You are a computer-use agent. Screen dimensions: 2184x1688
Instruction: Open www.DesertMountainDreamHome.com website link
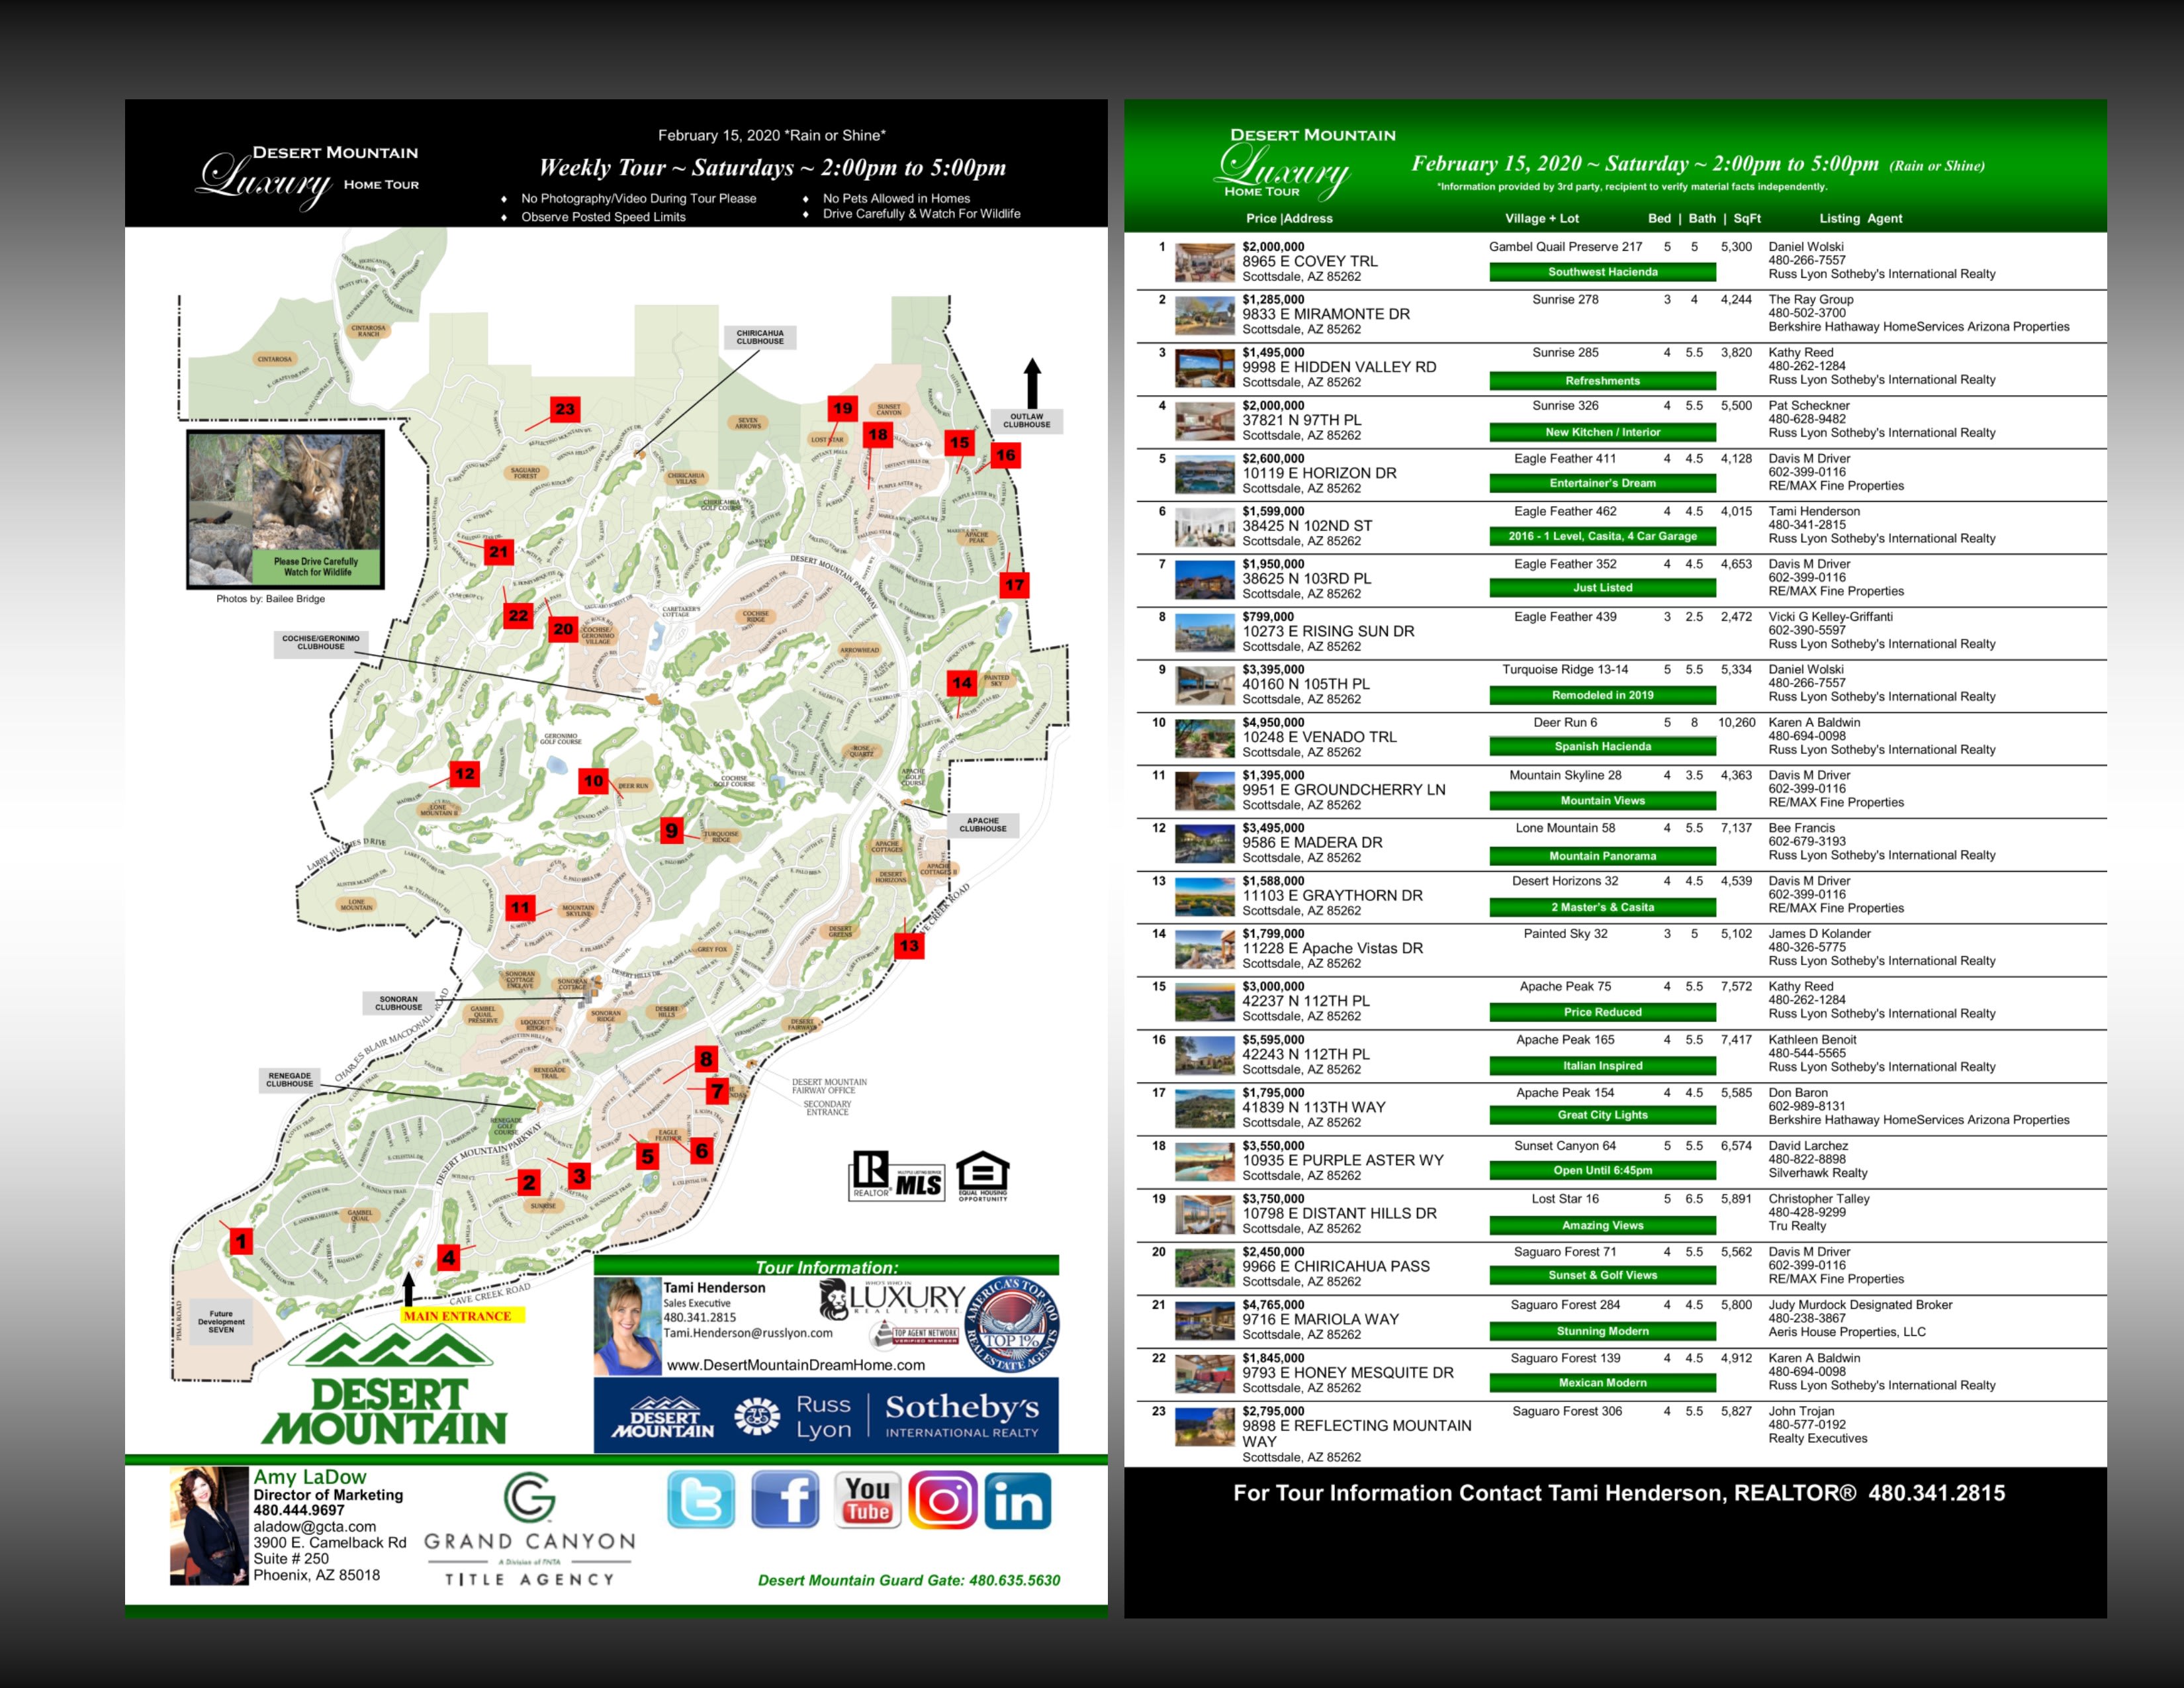click(796, 1365)
